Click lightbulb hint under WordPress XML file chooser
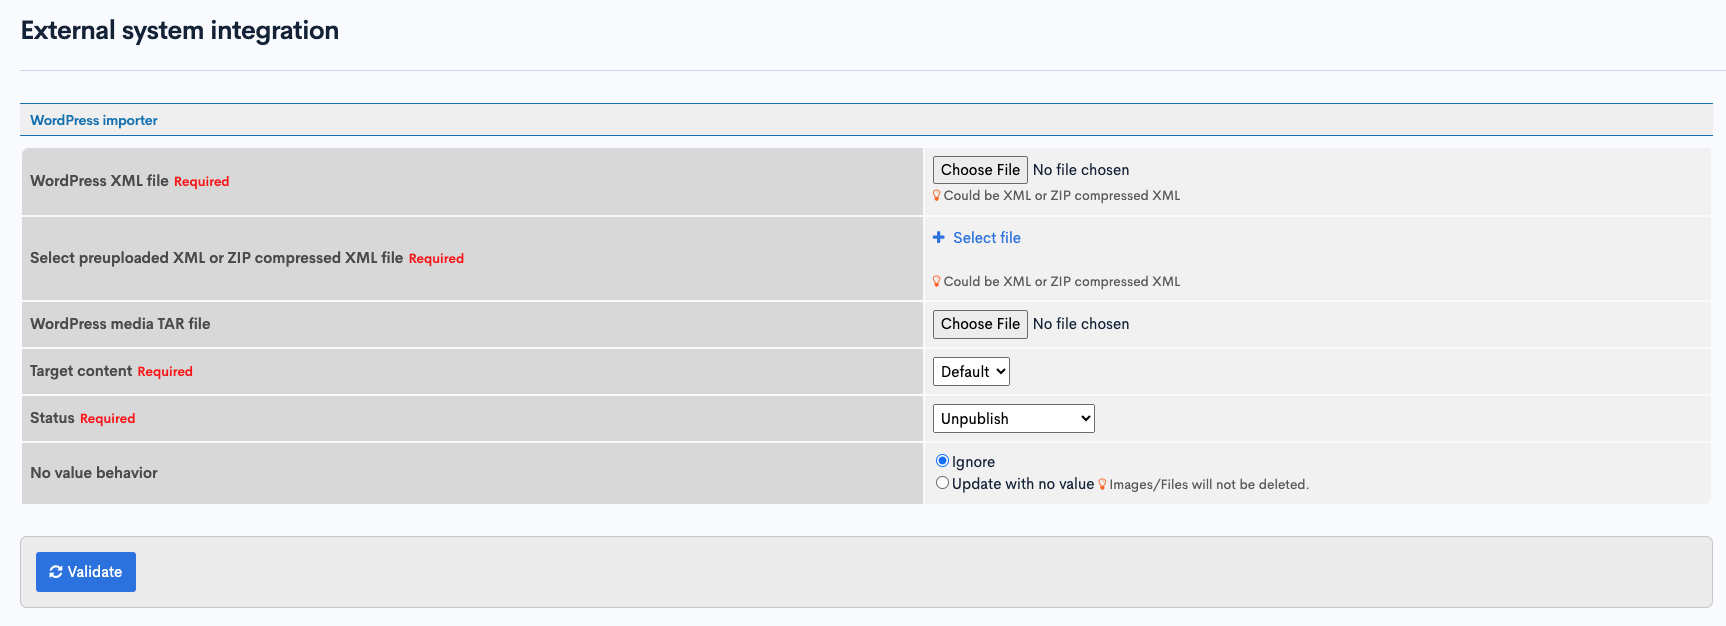The width and height of the screenshot is (1726, 626). [x=937, y=196]
